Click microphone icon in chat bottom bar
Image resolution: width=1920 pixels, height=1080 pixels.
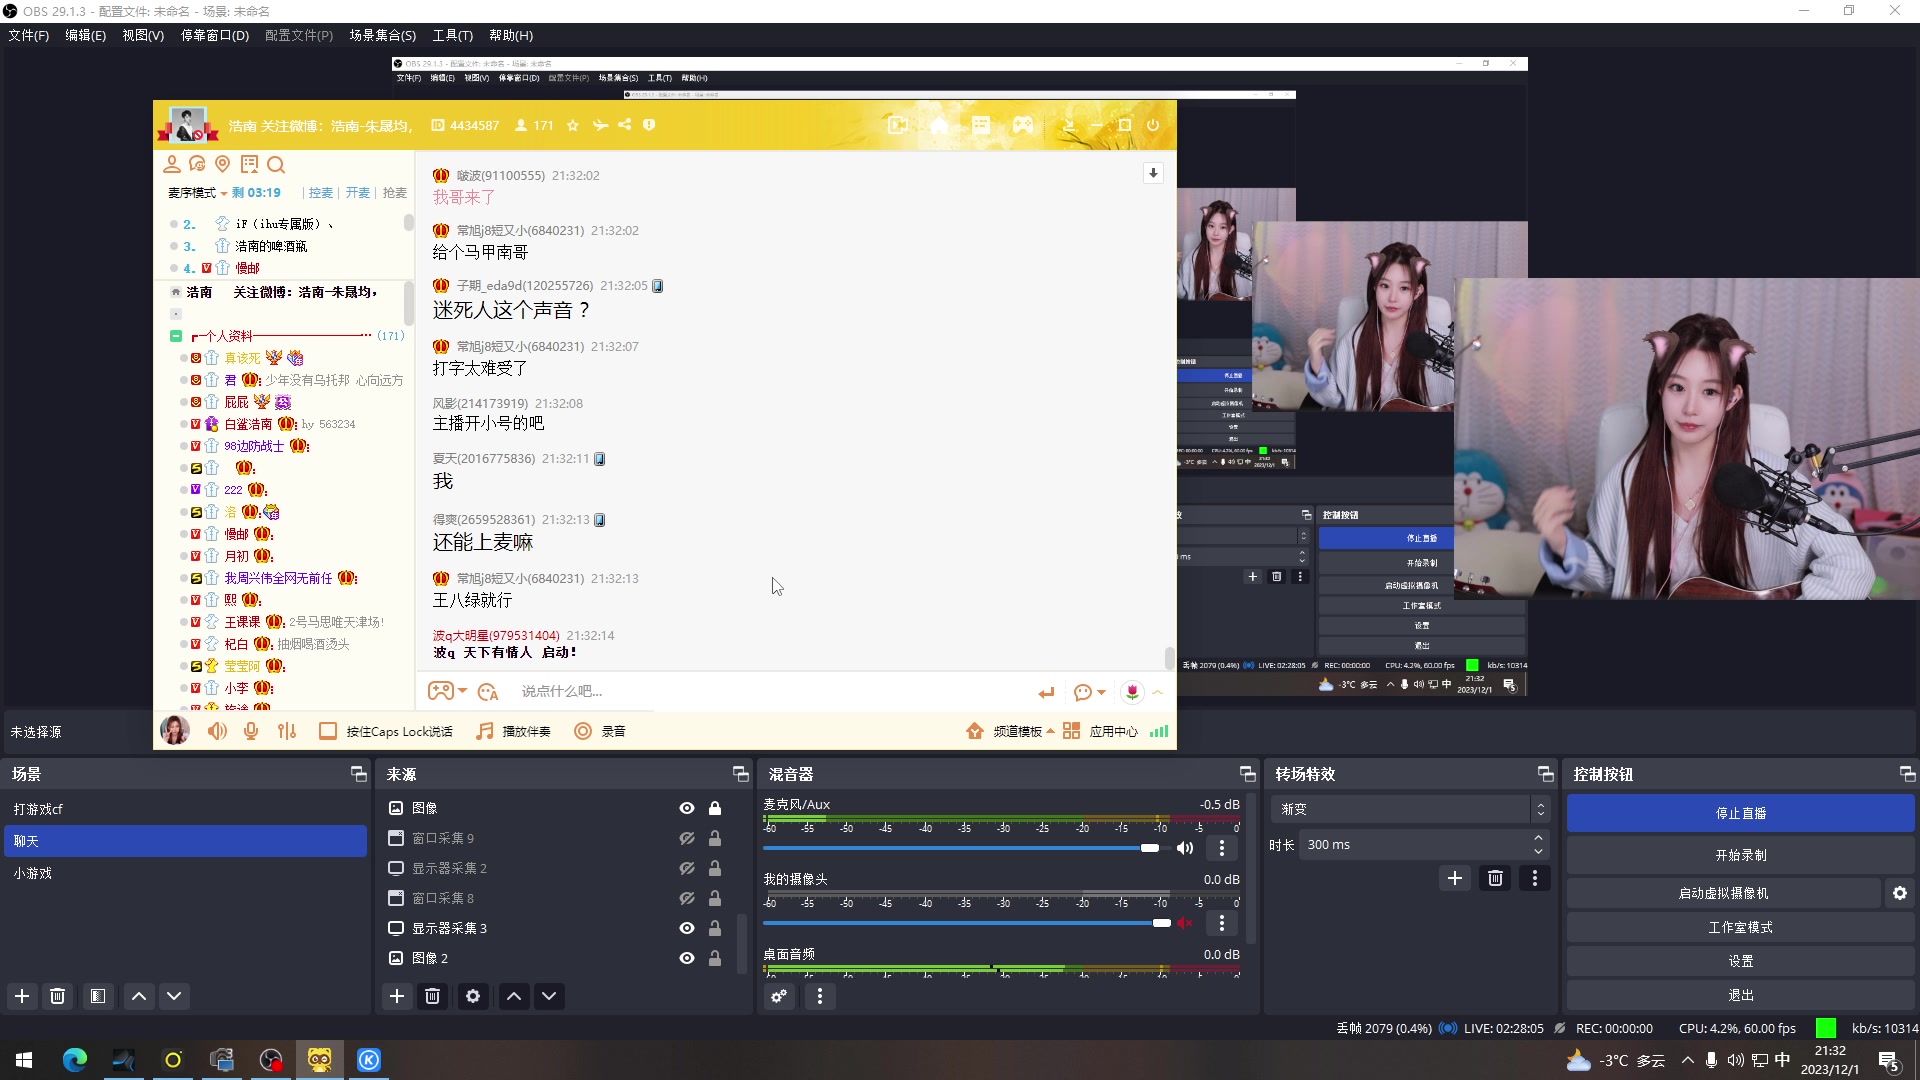click(251, 731)
